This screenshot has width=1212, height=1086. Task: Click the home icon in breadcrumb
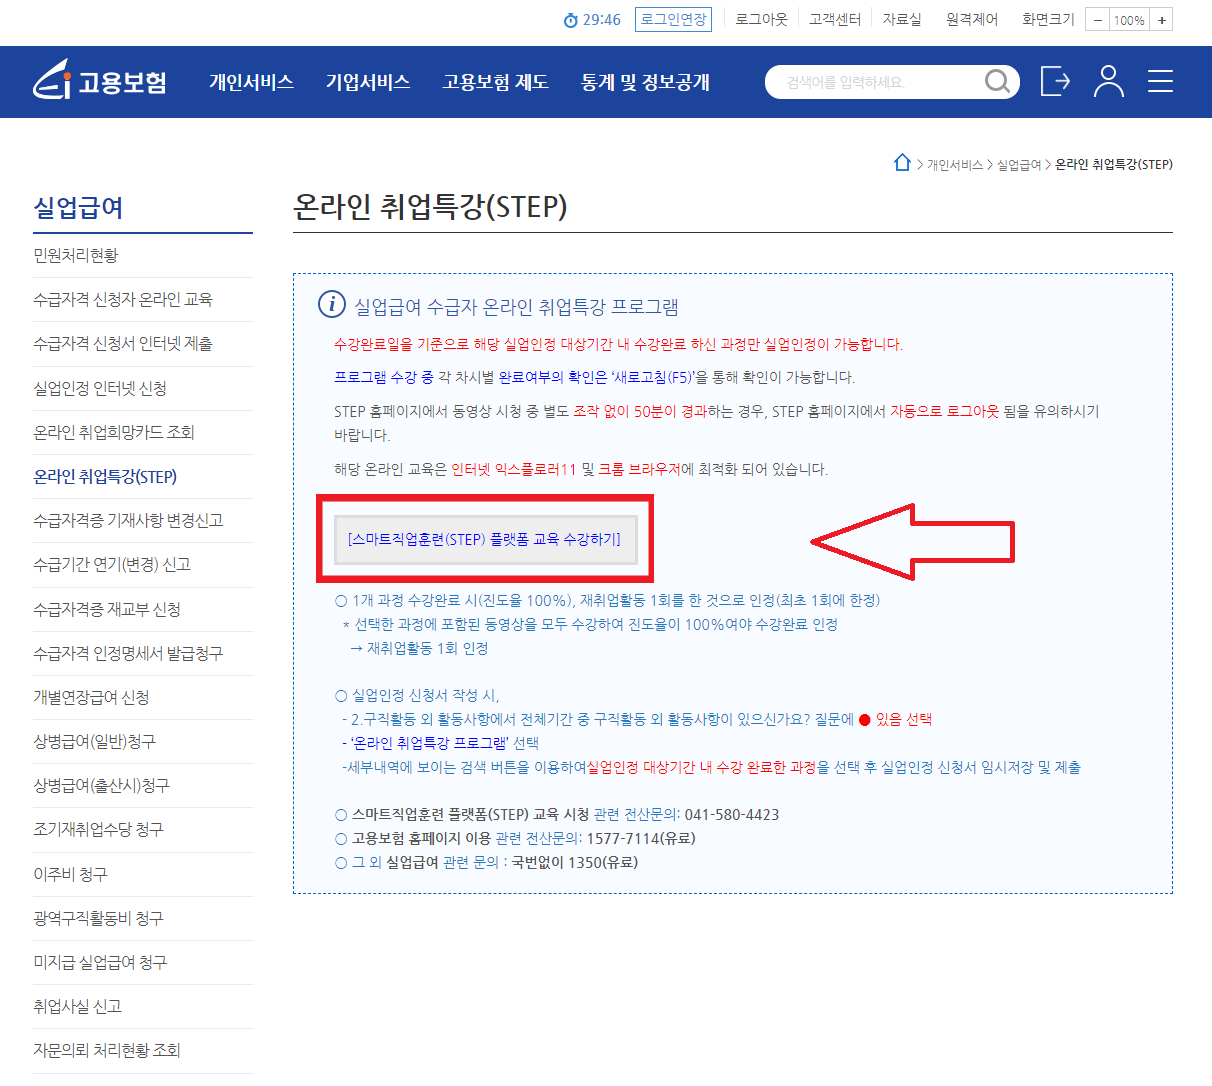(903, 162)
